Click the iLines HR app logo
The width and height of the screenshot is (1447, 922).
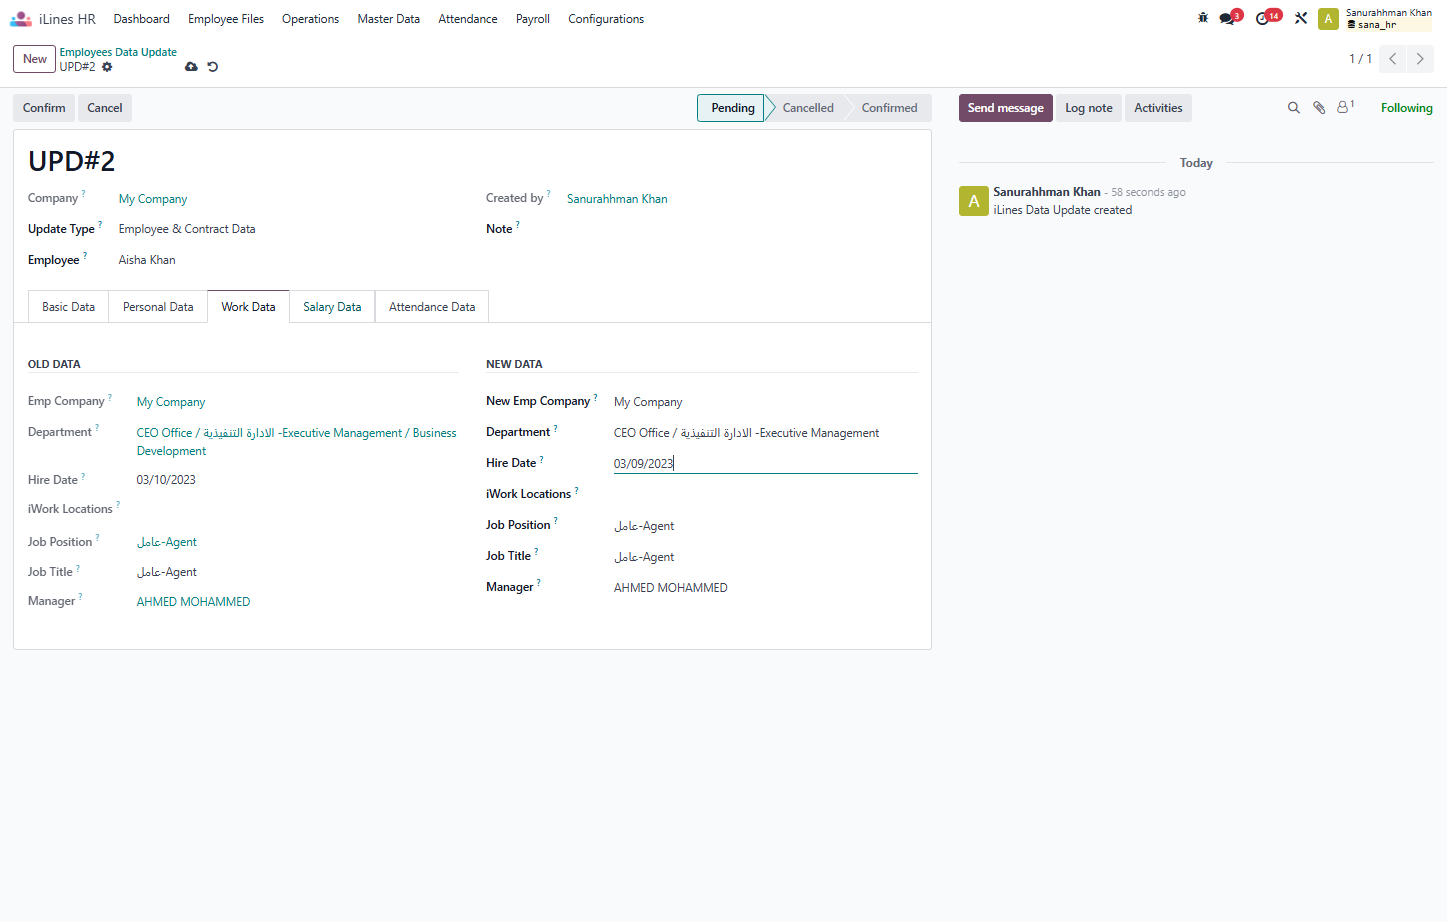21,19
